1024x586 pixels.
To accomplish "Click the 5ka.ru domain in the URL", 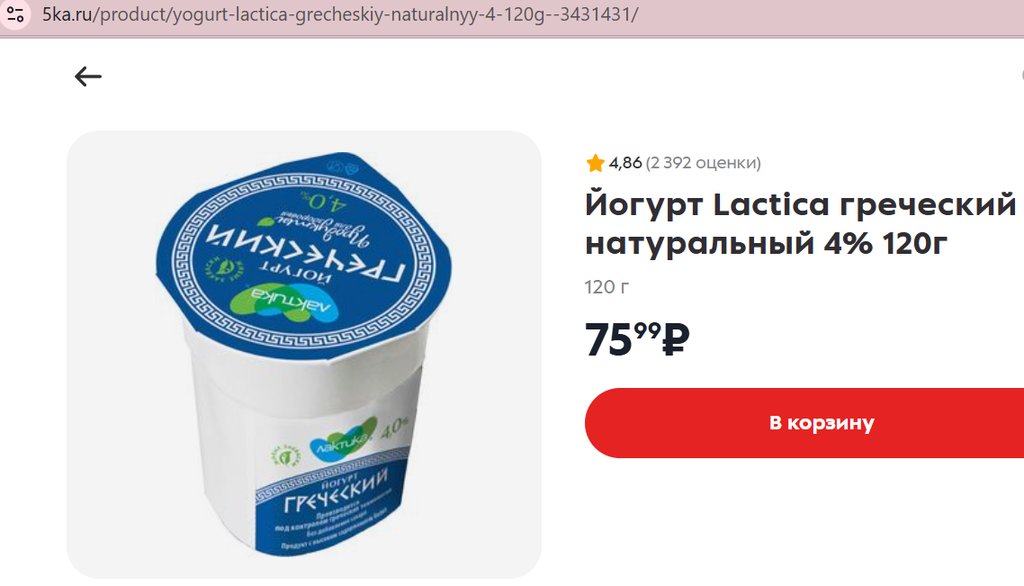I will point(67,14).
